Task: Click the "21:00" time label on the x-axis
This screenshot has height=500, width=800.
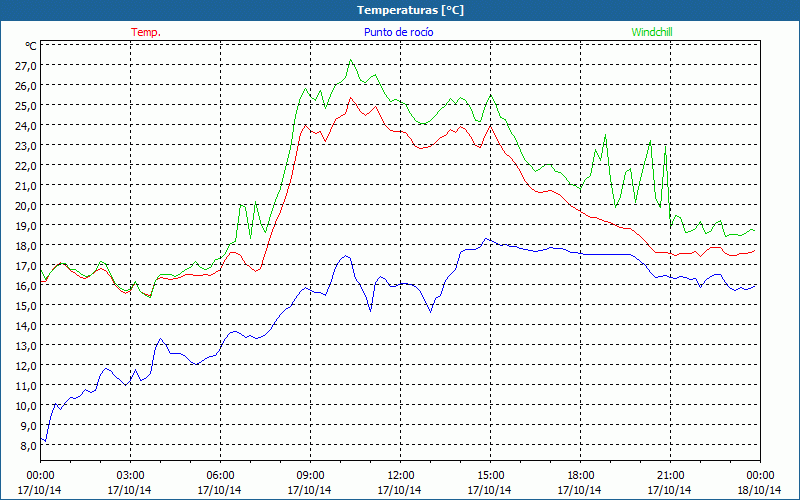Action: 670,476
